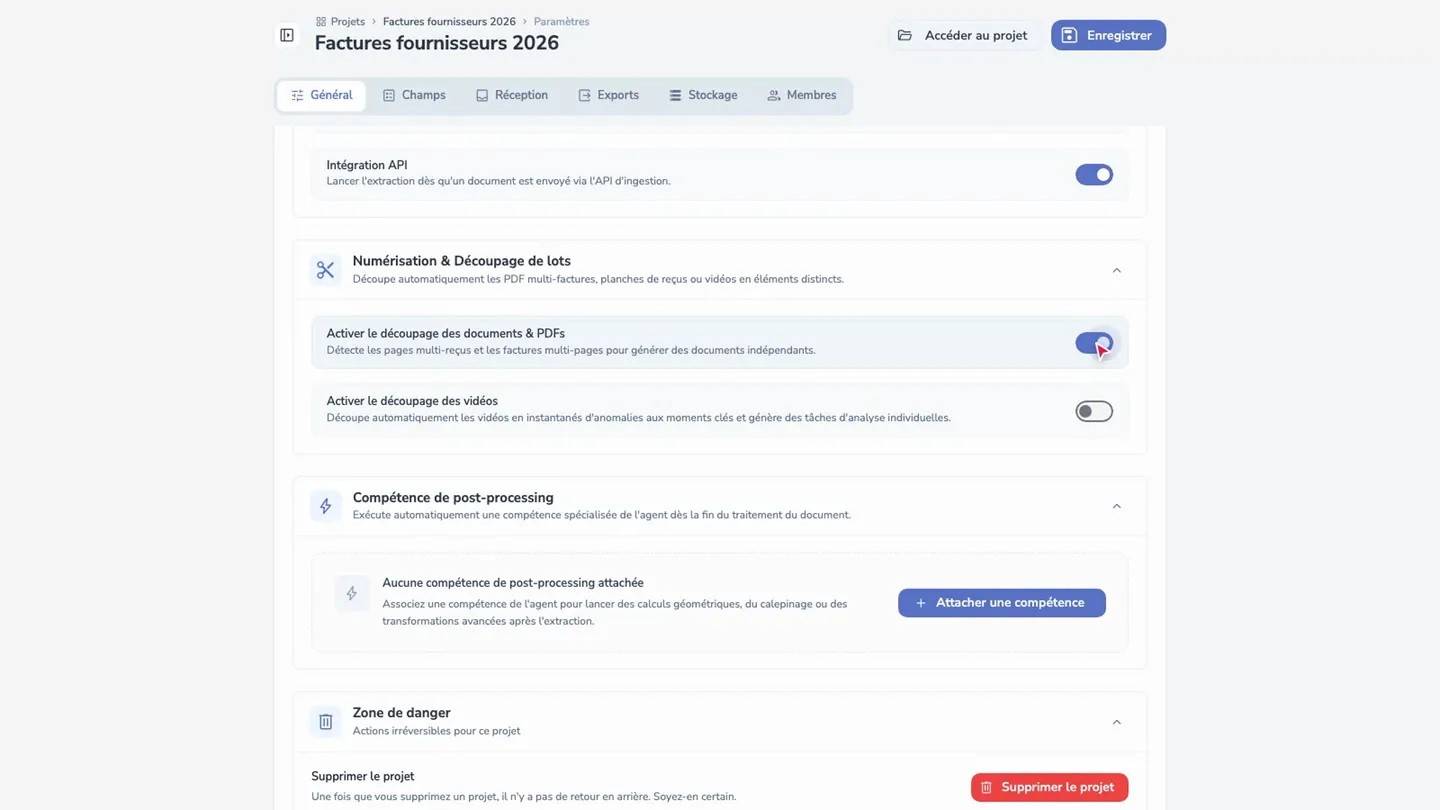The image size is (1440, 810).
Task: Toggle the sidebar panel icon
Action: (287, 35)
